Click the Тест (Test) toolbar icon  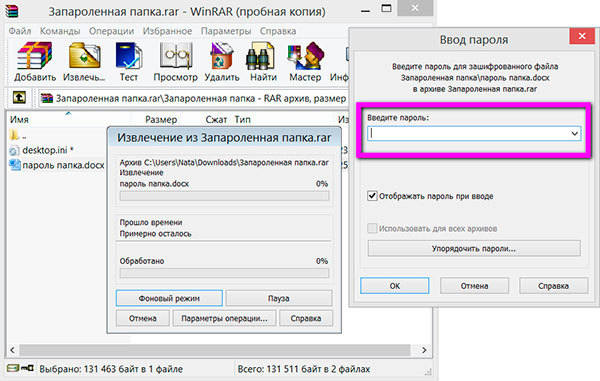coord(129,56)
